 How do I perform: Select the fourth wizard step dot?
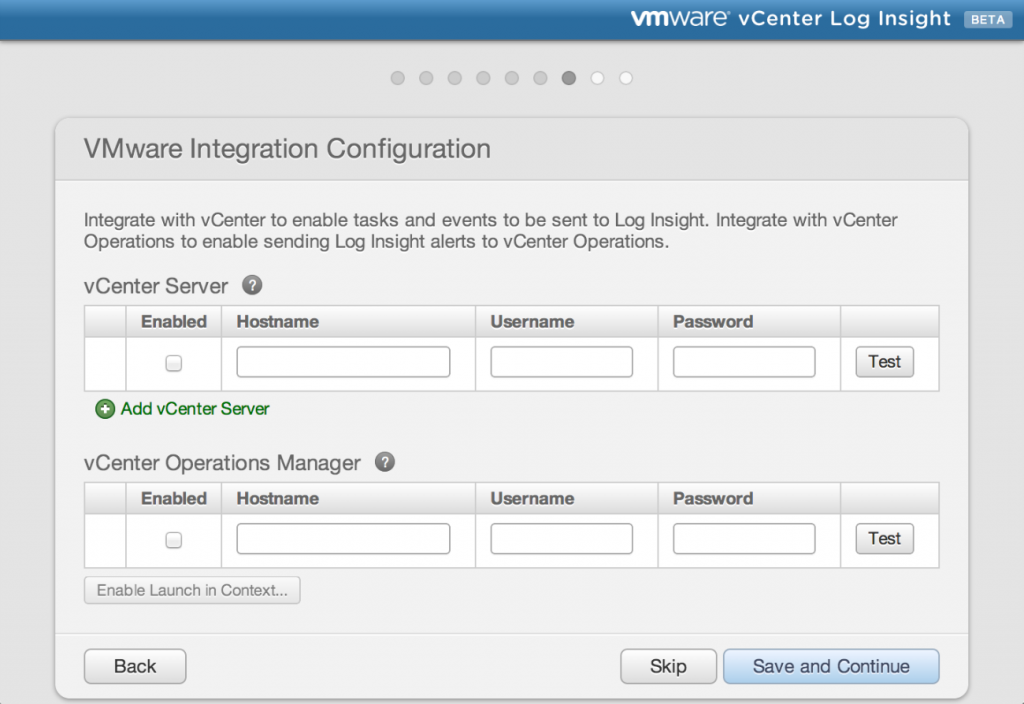point(483,78)
